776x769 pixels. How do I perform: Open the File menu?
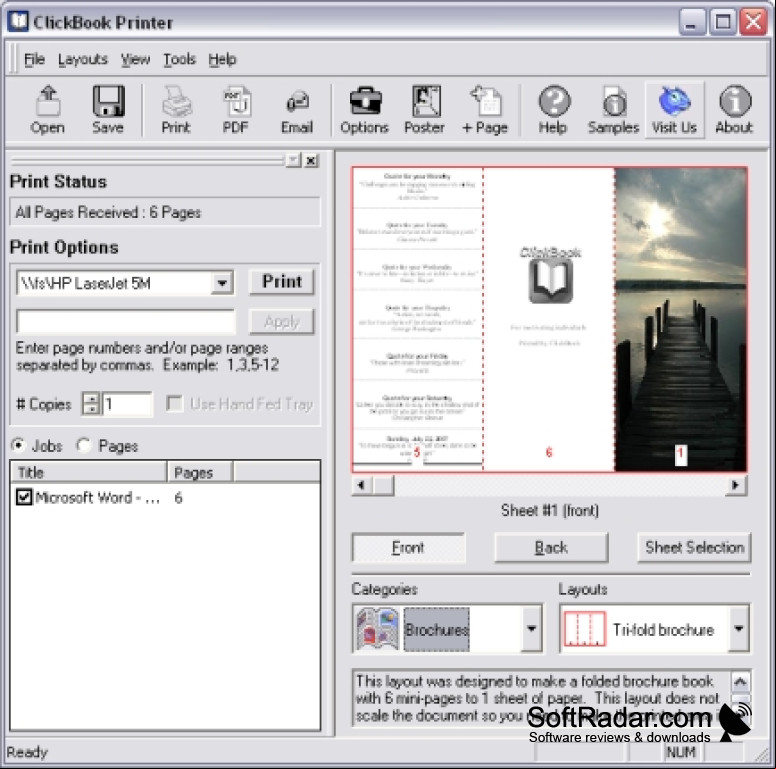tap(35, 59)
